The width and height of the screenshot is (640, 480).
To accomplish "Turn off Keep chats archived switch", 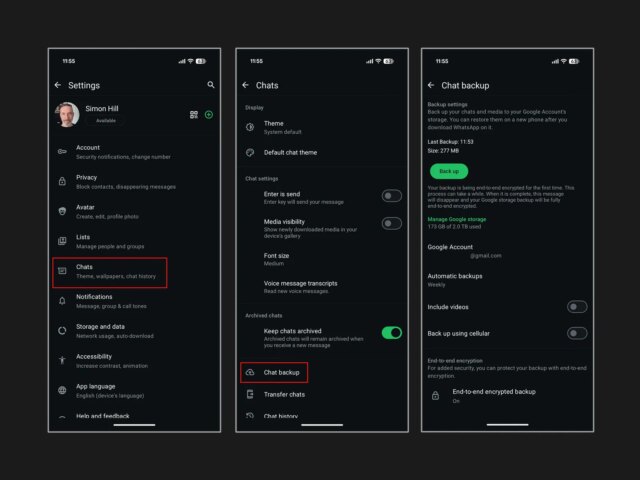I will click(x=391, y=332).
